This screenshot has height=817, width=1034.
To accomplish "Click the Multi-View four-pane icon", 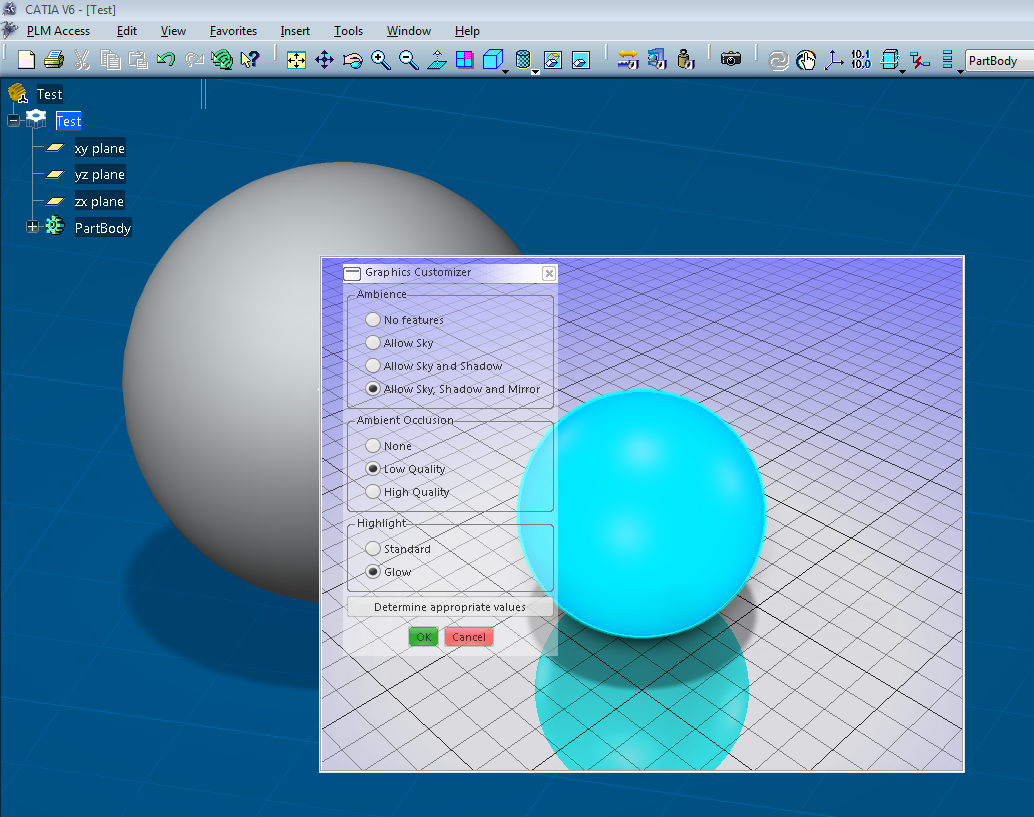I will 465,60.
